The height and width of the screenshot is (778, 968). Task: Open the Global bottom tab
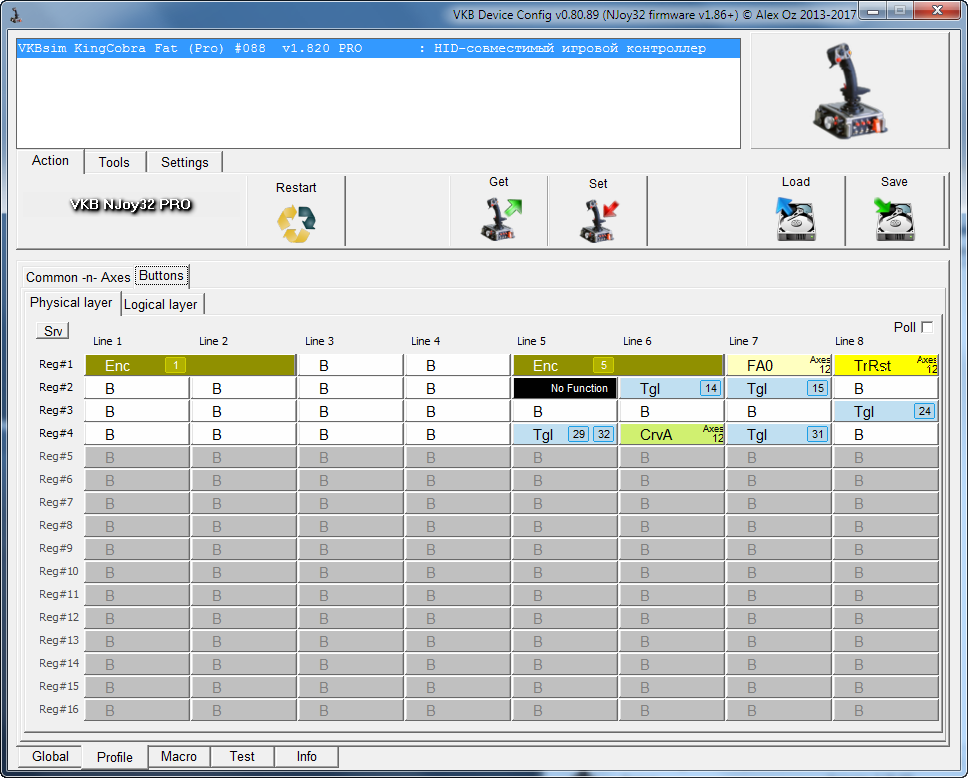pyautogui.click(x=50, y=756)
